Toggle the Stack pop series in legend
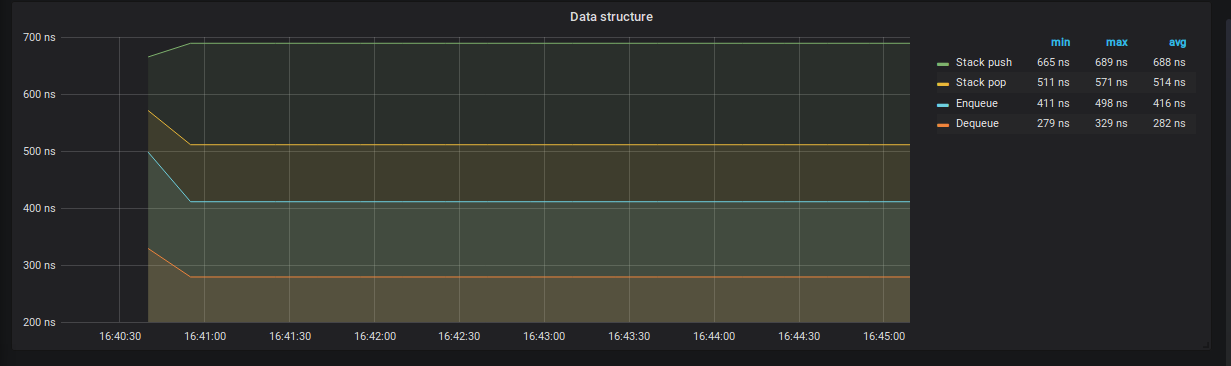This screenshot has height=366, width=1231. (x=981, y=83)
